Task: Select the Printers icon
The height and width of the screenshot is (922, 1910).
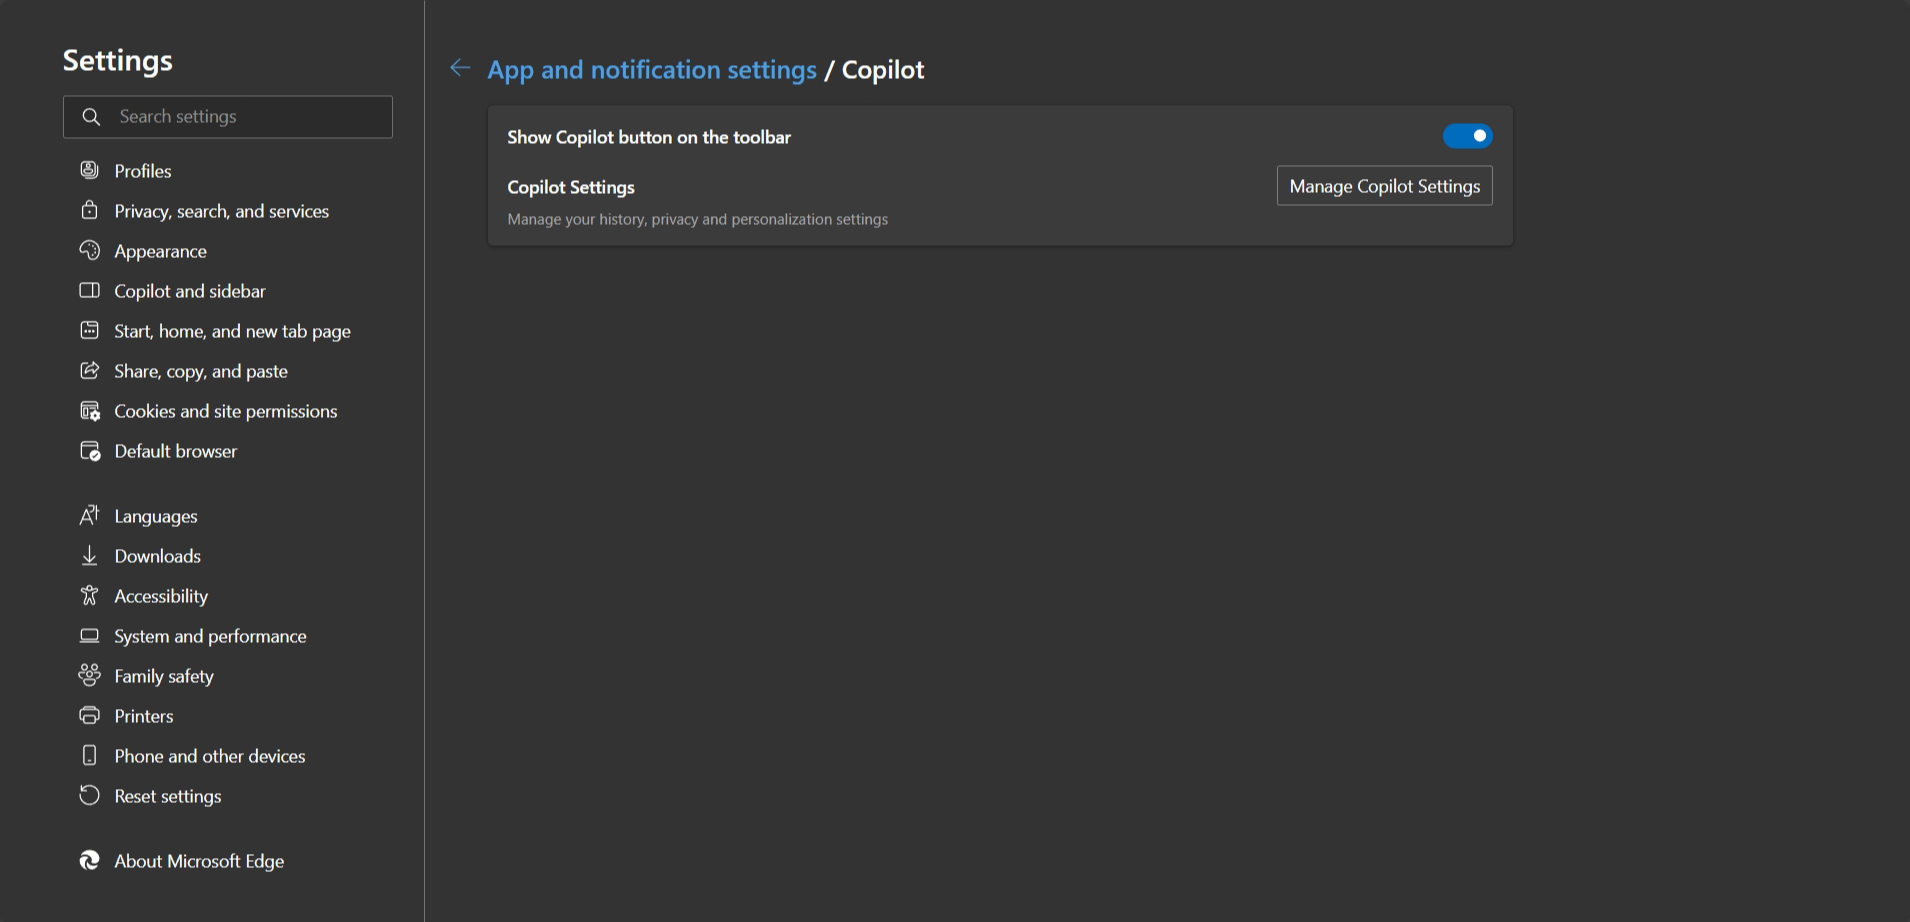Action: [x=90, y=715]
